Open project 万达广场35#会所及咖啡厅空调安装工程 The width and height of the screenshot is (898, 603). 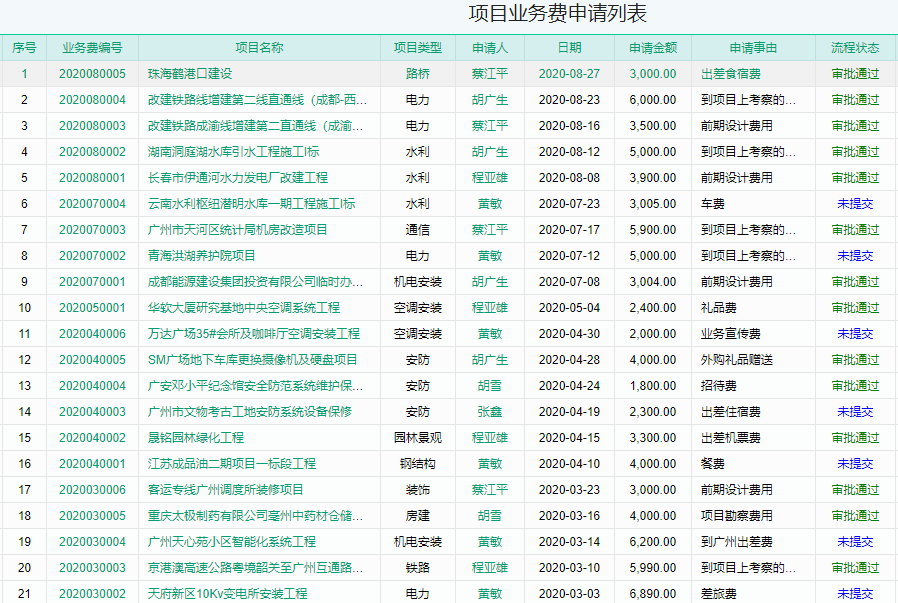pos(254,334)
